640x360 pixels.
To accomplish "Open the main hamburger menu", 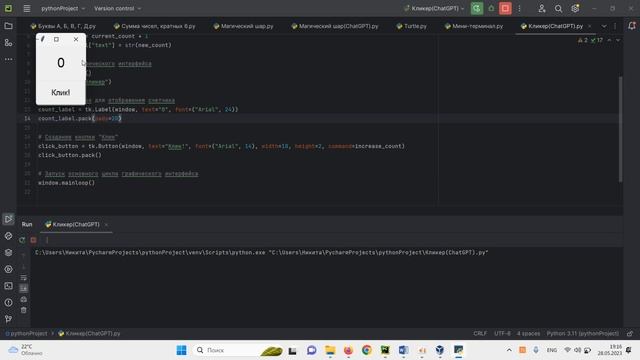I will [x=27, y=8].
